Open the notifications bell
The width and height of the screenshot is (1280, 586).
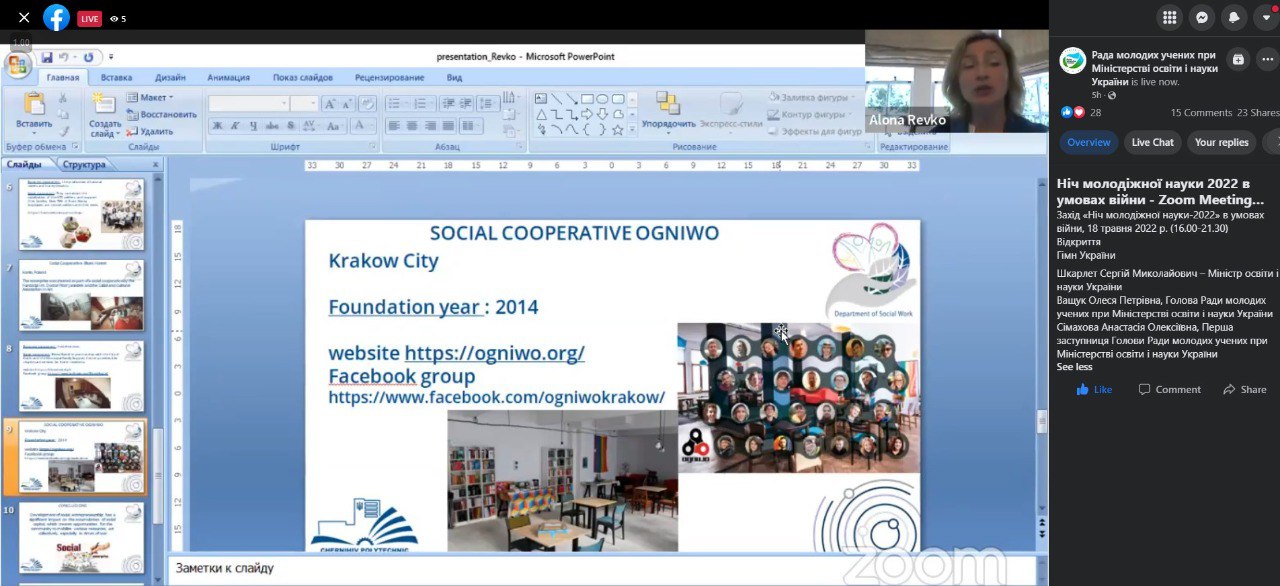(x=1236, y=17)
